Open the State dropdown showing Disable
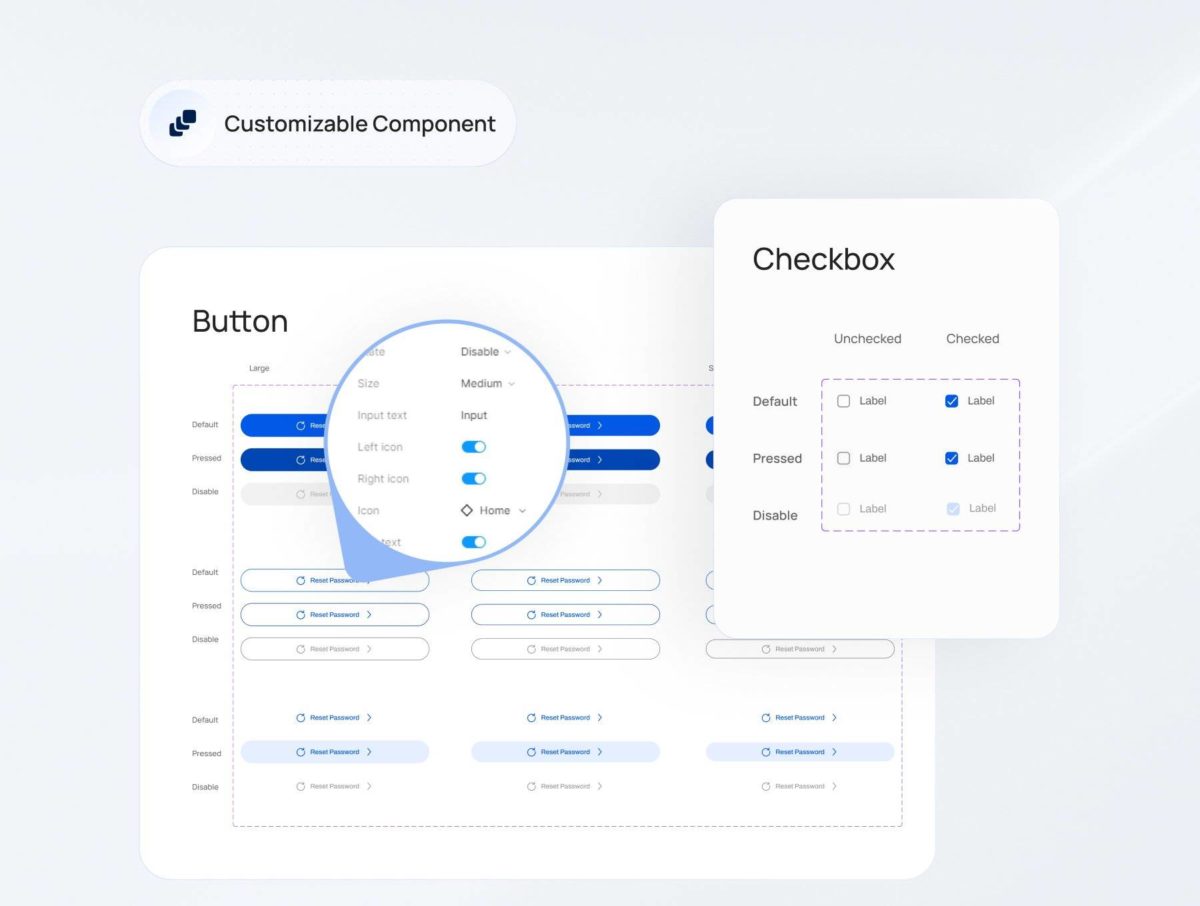This screenshot has width=1200, height=906. pyautogui.click(x=485, y=352)
